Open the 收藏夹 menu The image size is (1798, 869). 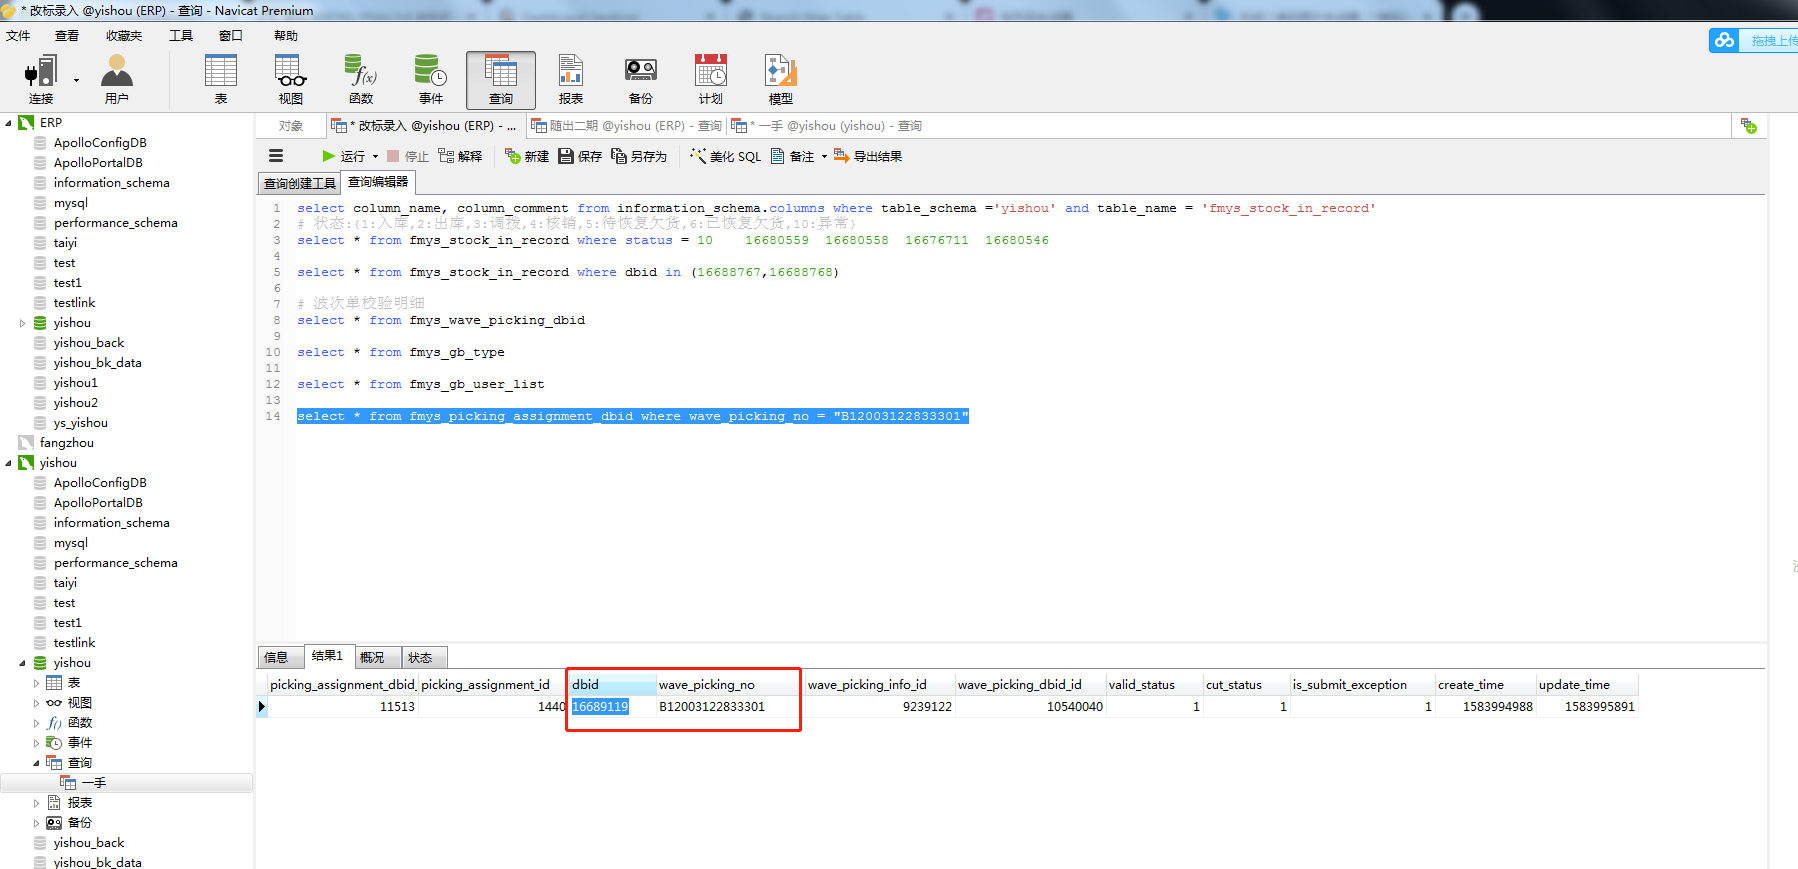124,36
